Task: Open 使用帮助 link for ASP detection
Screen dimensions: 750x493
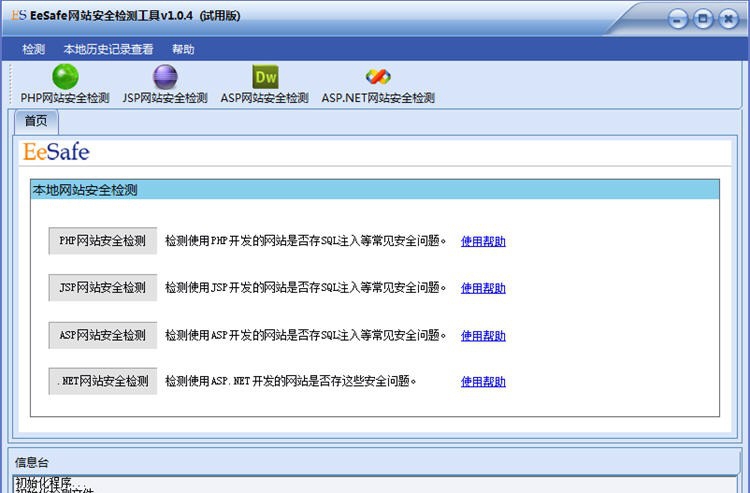Action: [x=483, y=336]
